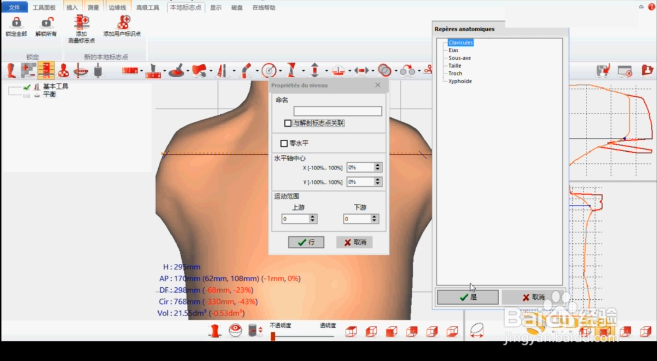This screenshot has width=657, height=361.
Task: Choose the red shape-with-arrow tool
Action: 199,70
